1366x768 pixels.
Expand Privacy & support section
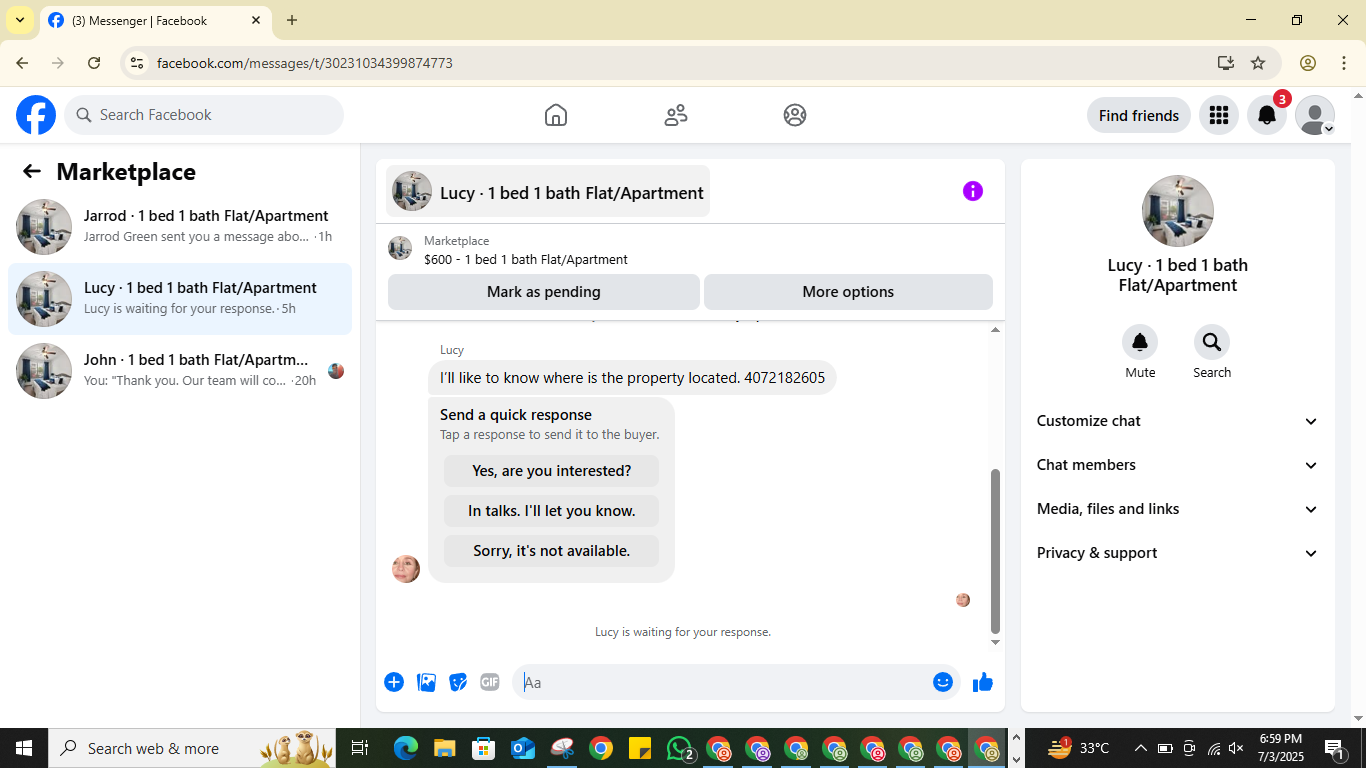pos(1178,553)
